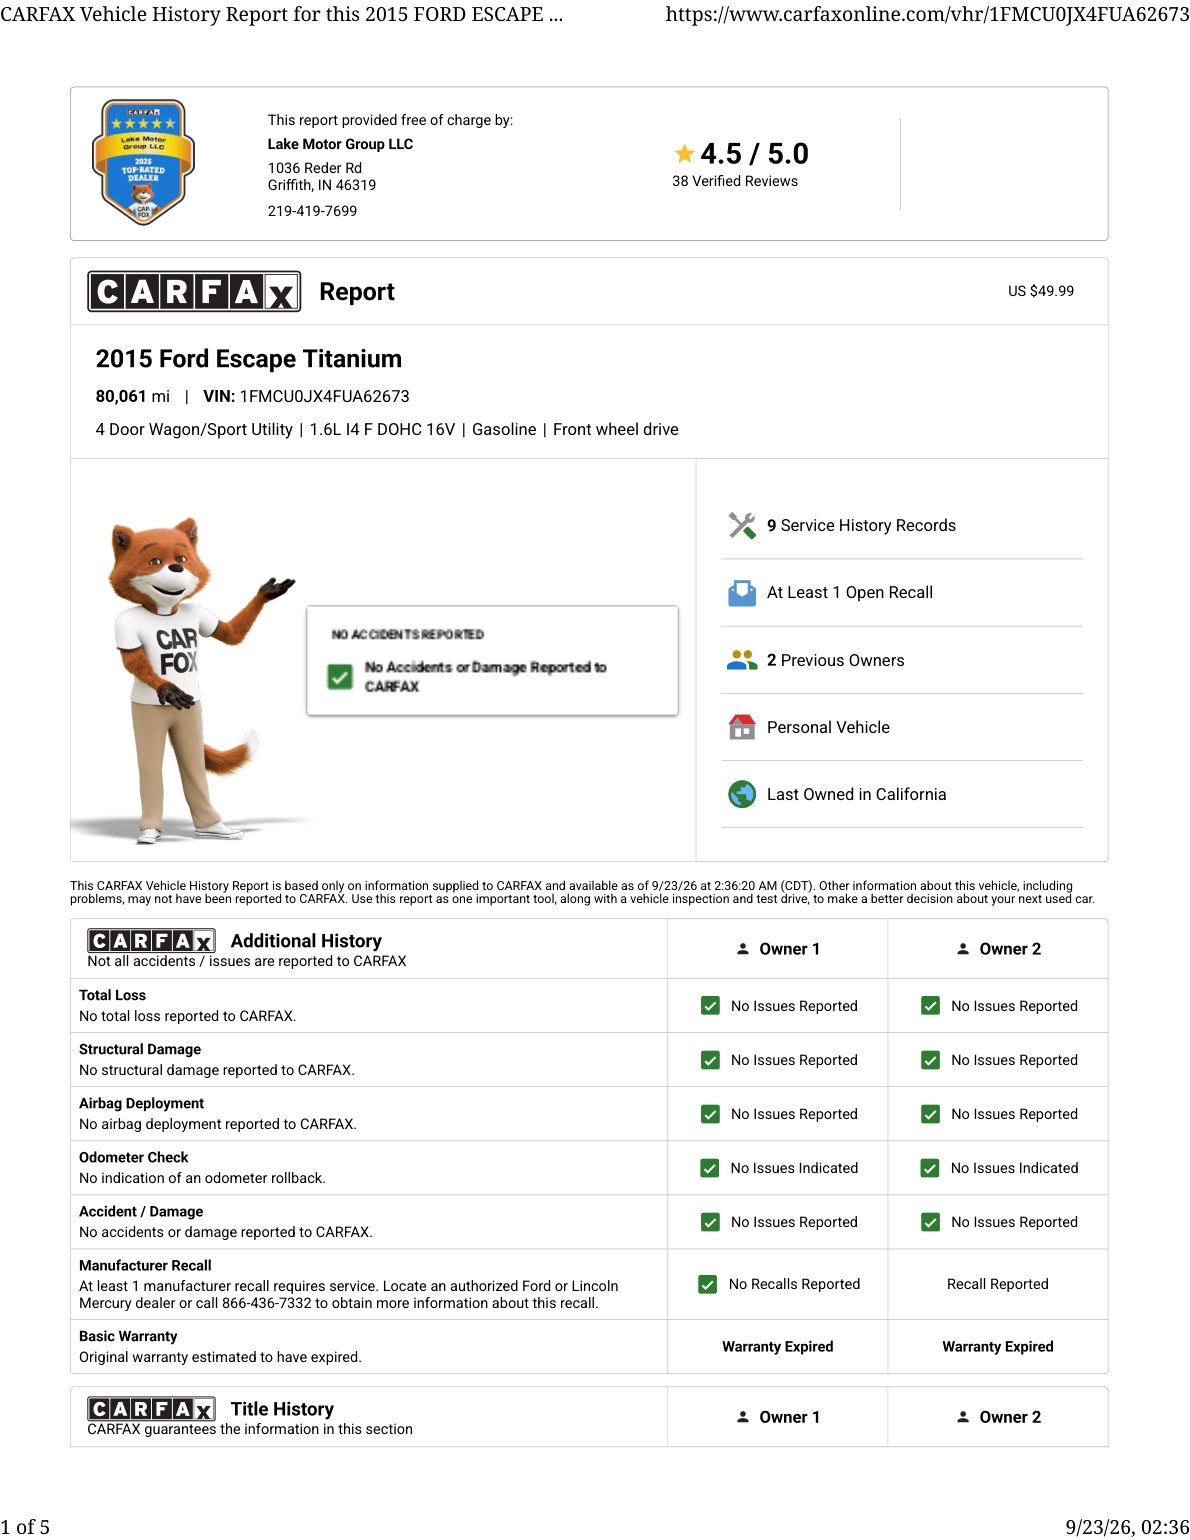Select Last Owned in California entry
This screenshot has height=1540, width=1190.
click(x=902, y=794)
